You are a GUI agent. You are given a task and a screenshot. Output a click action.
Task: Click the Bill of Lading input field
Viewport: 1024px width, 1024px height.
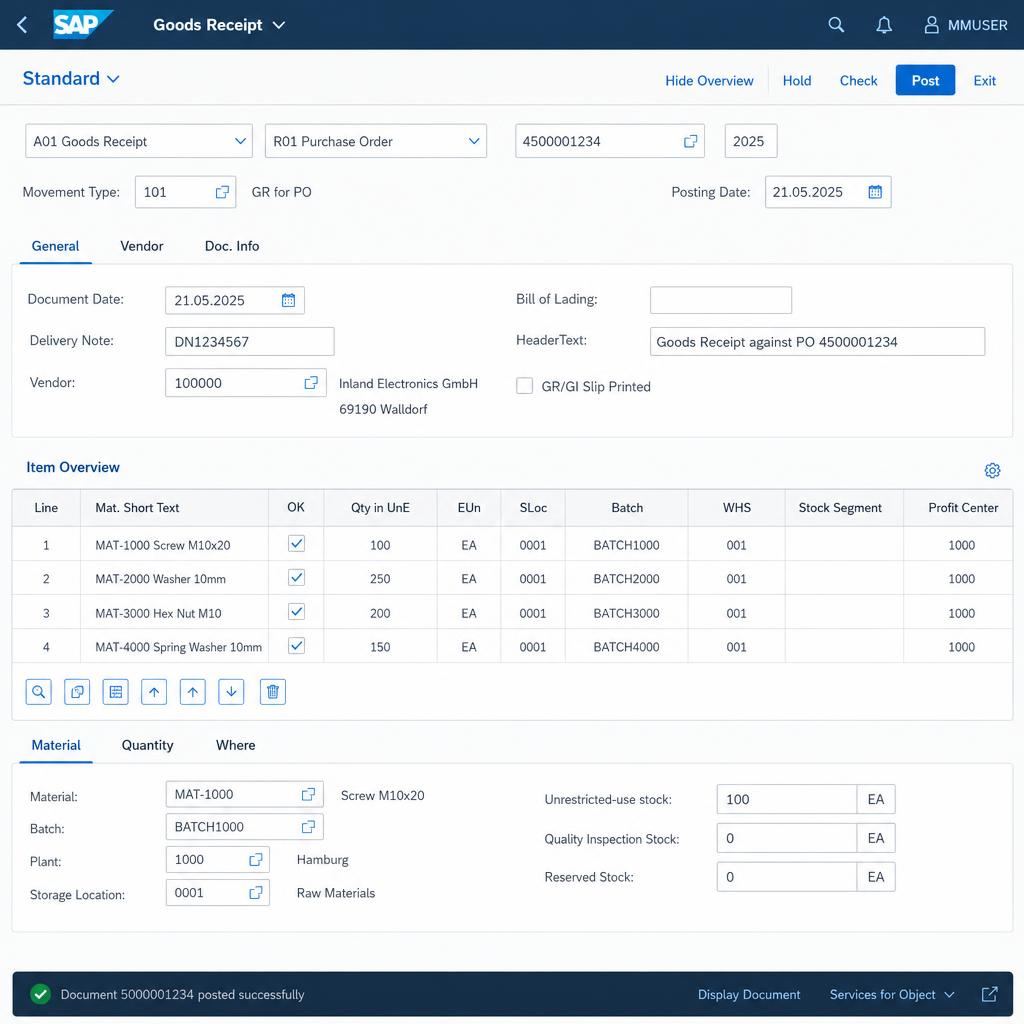coord(720,300)
